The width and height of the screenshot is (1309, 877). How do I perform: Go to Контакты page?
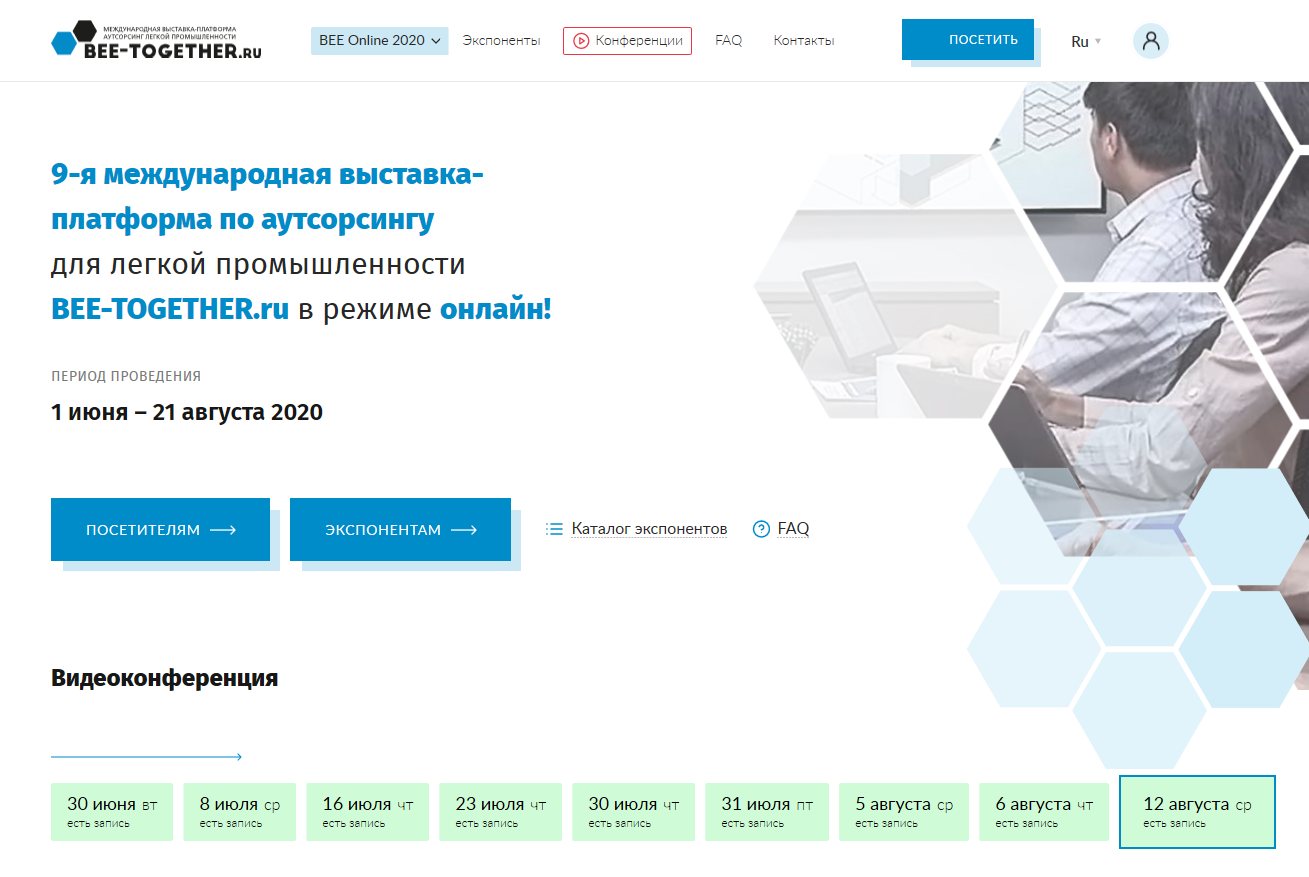[803, 41]
